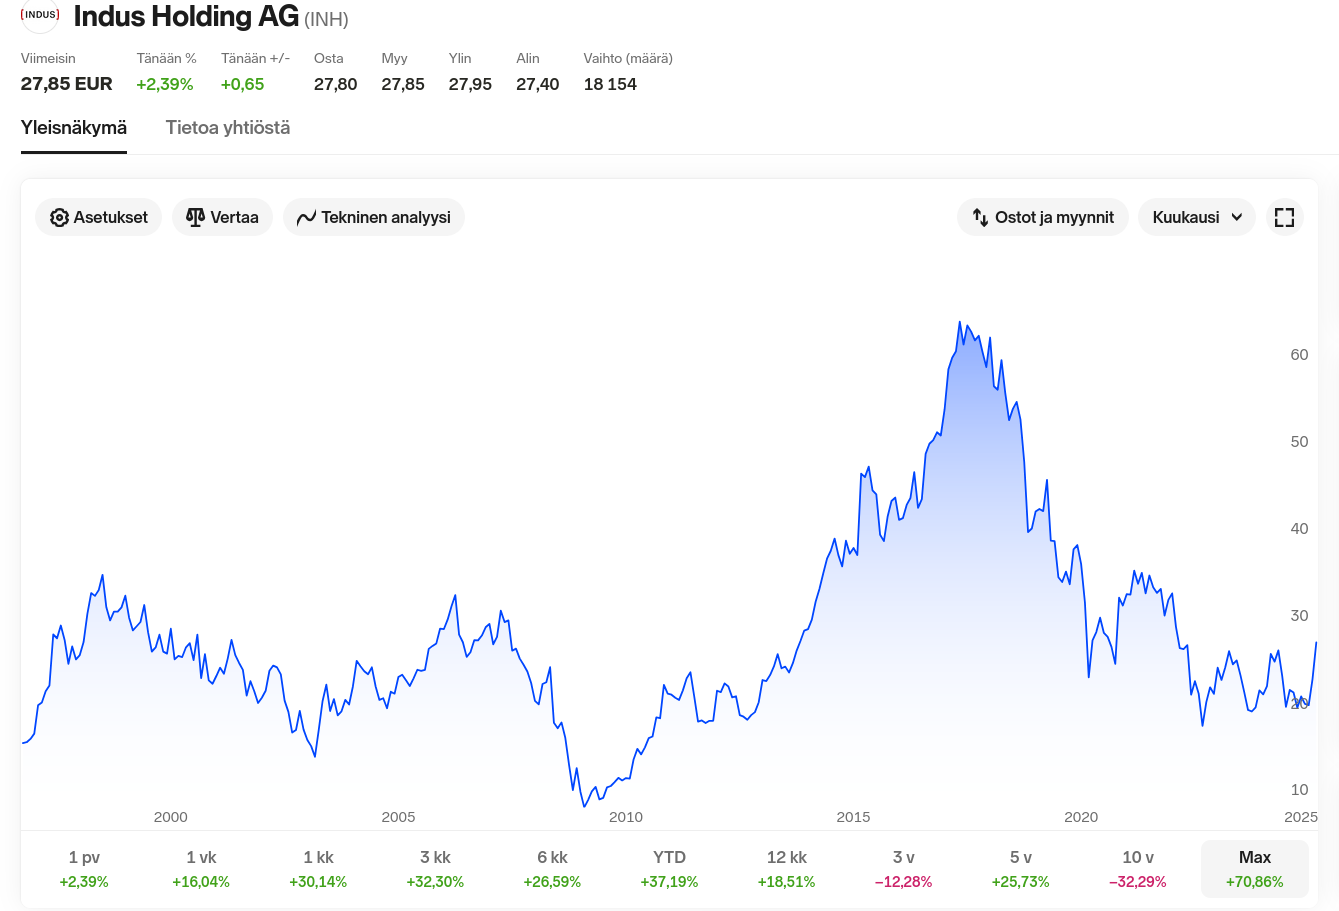Select the 1 pv time range
This screenshot has width=1339, height=911.
(84, 868)
